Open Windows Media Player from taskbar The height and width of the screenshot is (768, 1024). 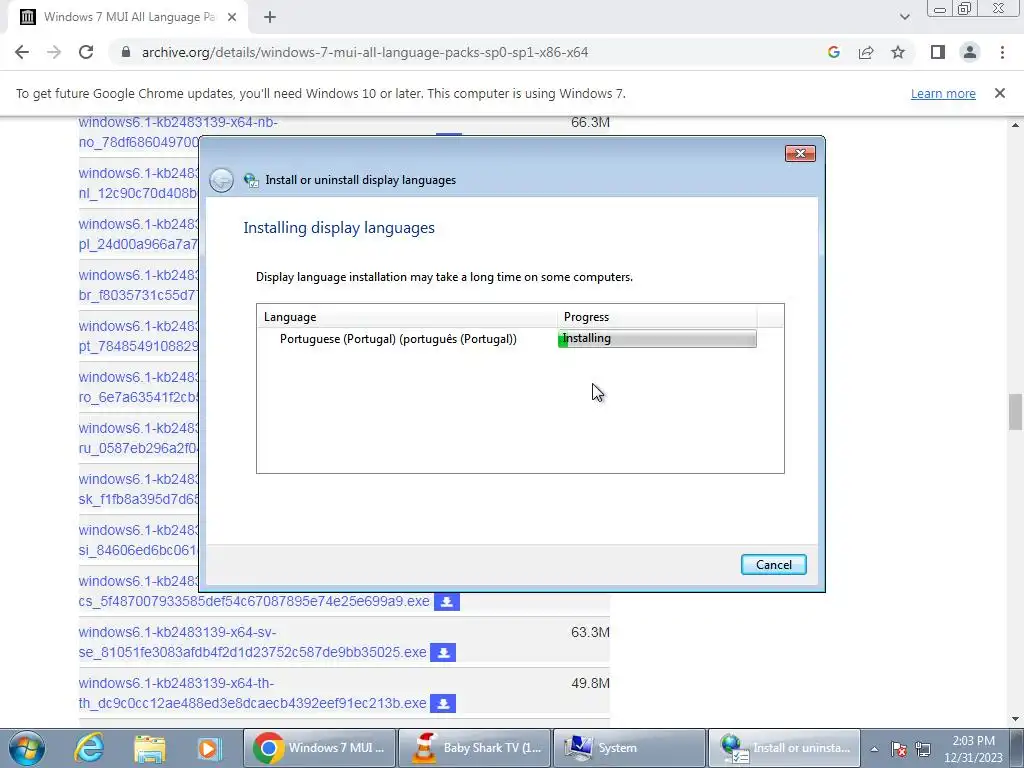pyautogui.click(x=210, y=748)
